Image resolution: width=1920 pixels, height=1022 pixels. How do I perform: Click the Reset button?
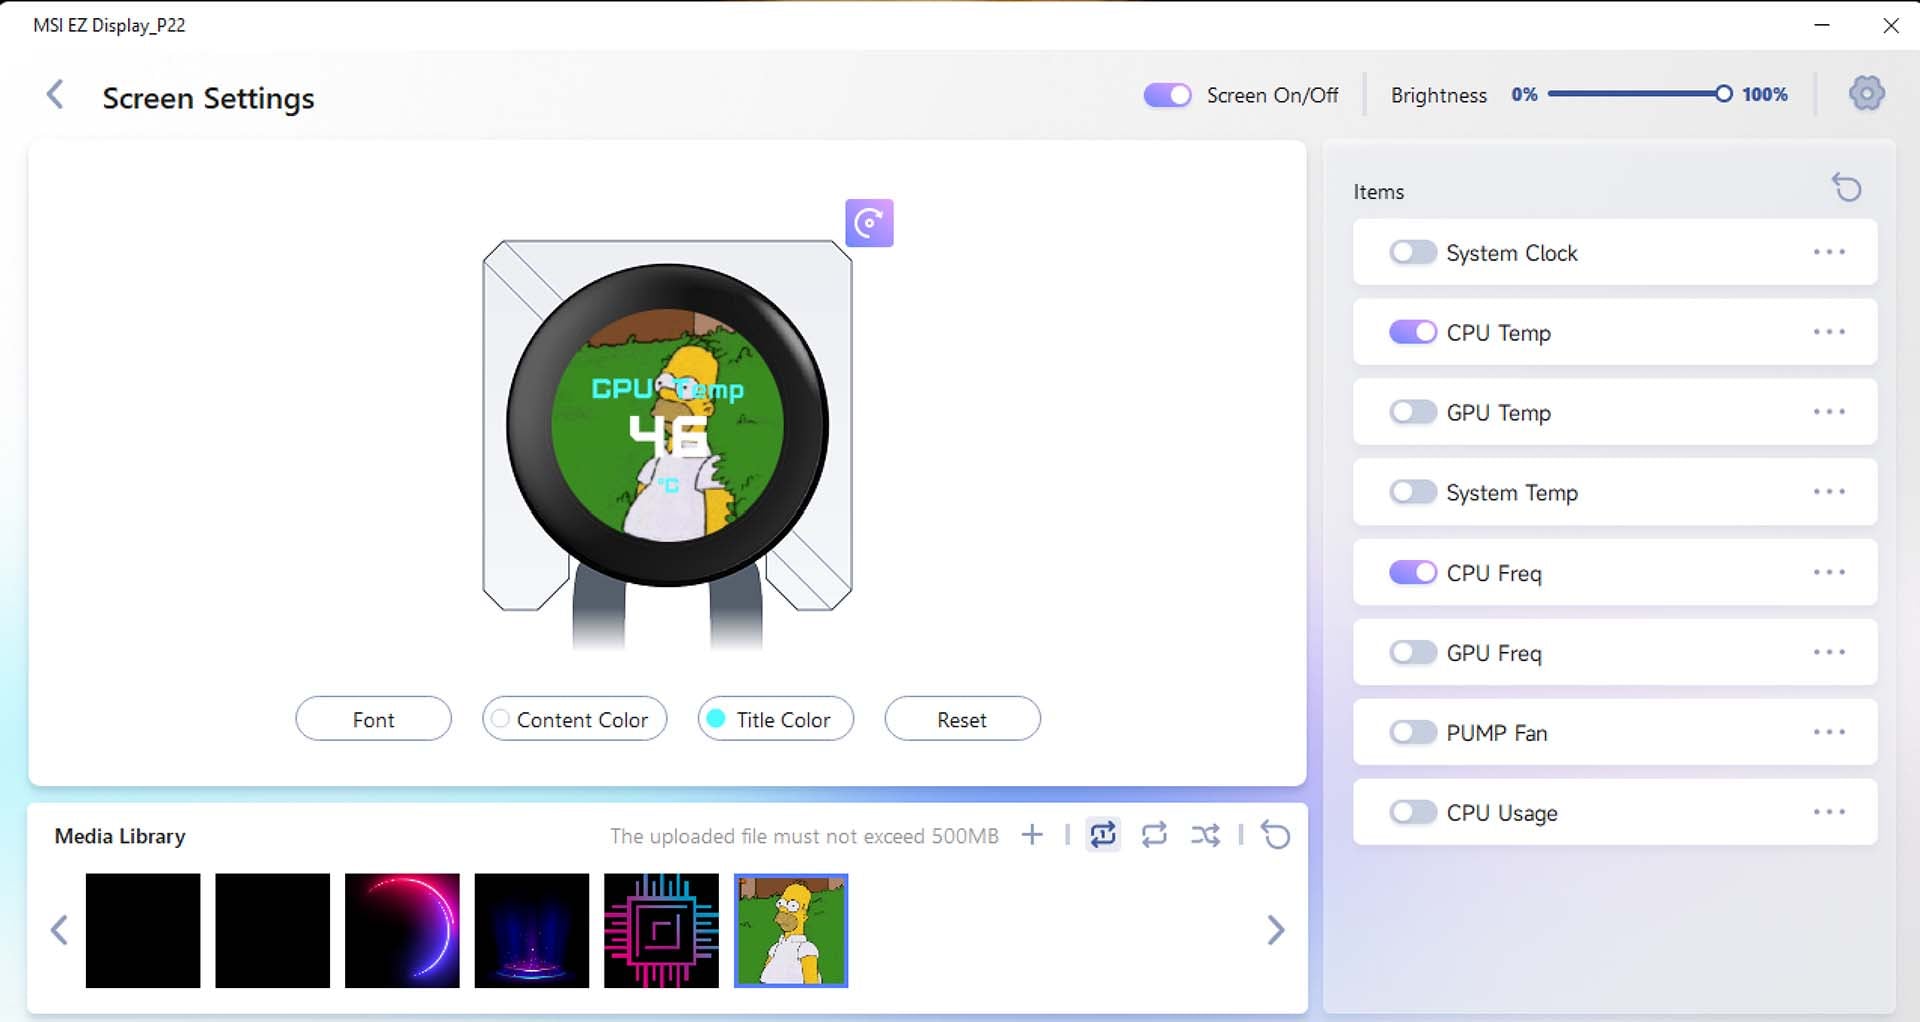(962, 719)
